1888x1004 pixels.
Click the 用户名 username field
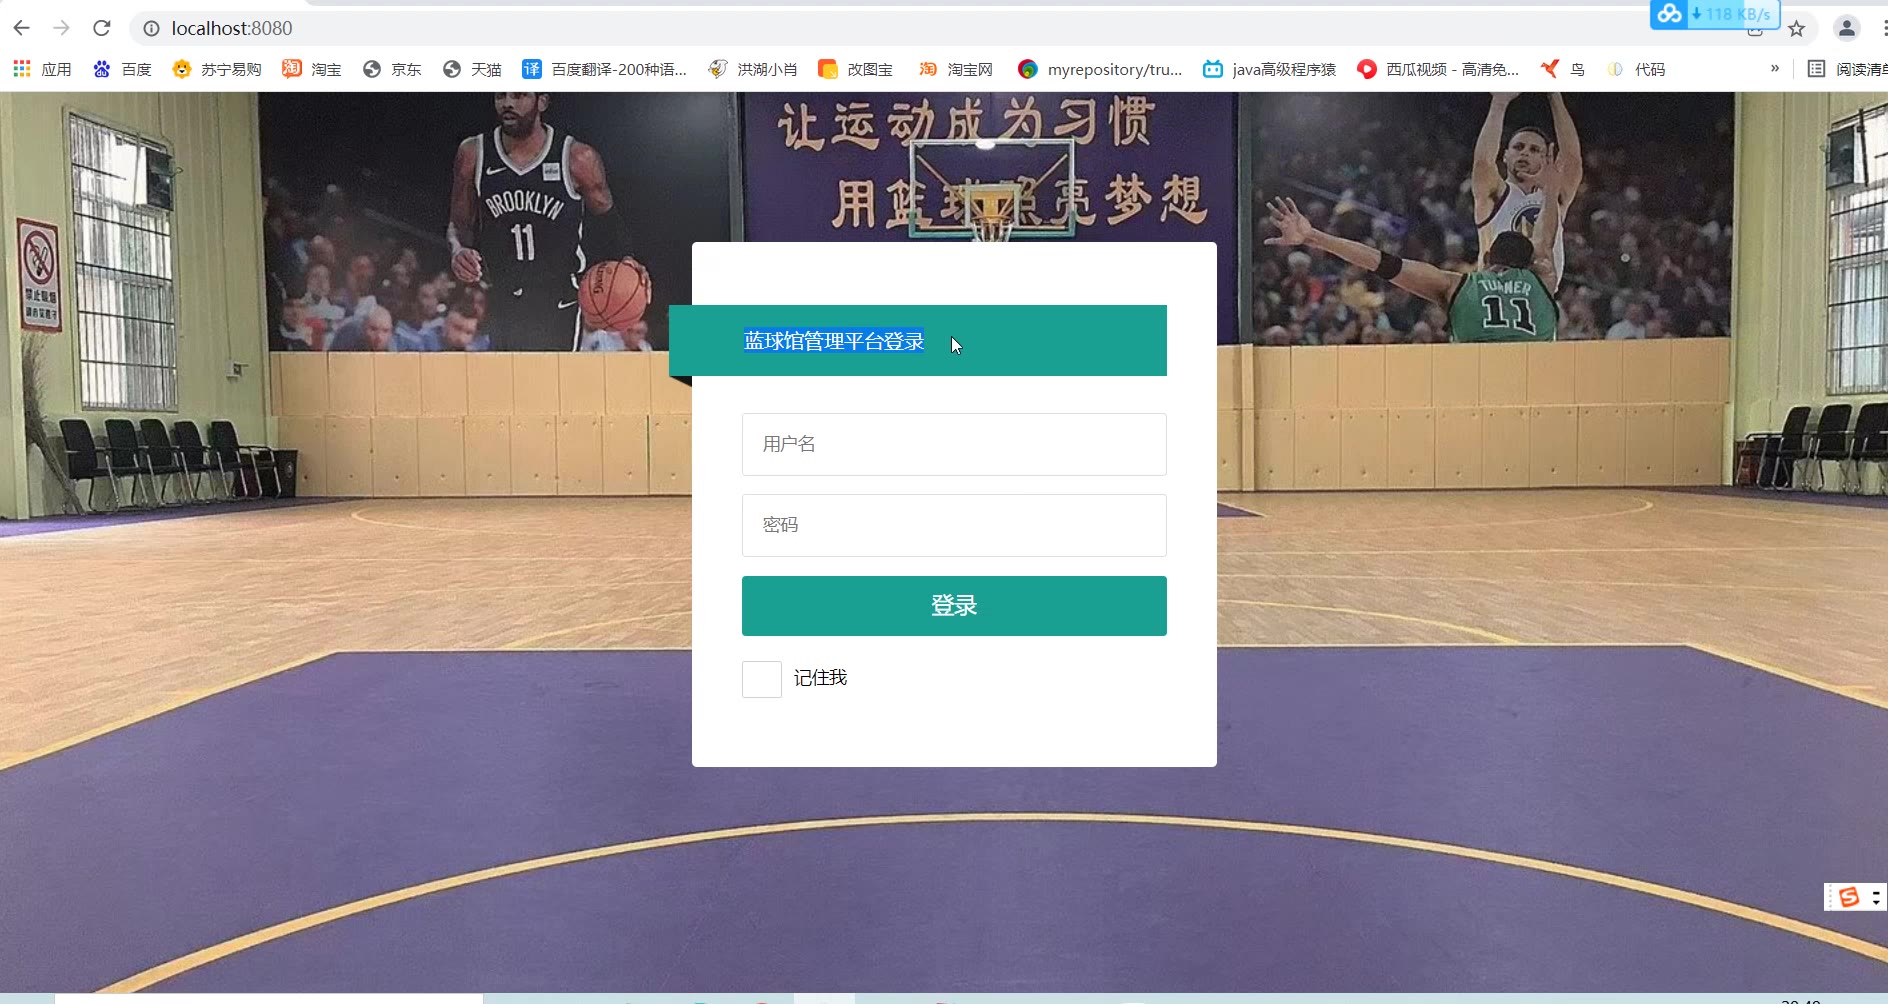[x=954, y=444]
